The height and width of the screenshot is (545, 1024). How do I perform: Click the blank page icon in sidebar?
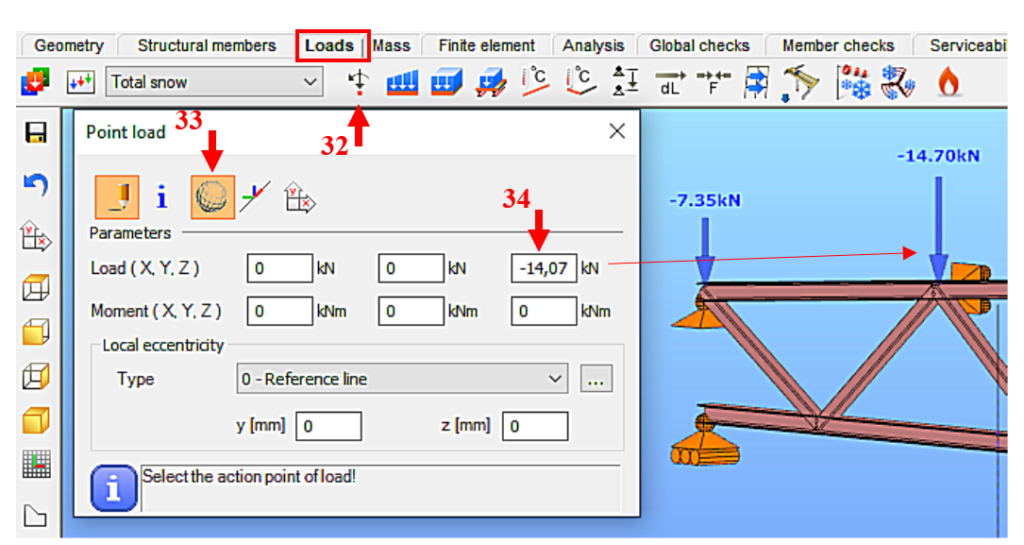click(x=35, y=516)
